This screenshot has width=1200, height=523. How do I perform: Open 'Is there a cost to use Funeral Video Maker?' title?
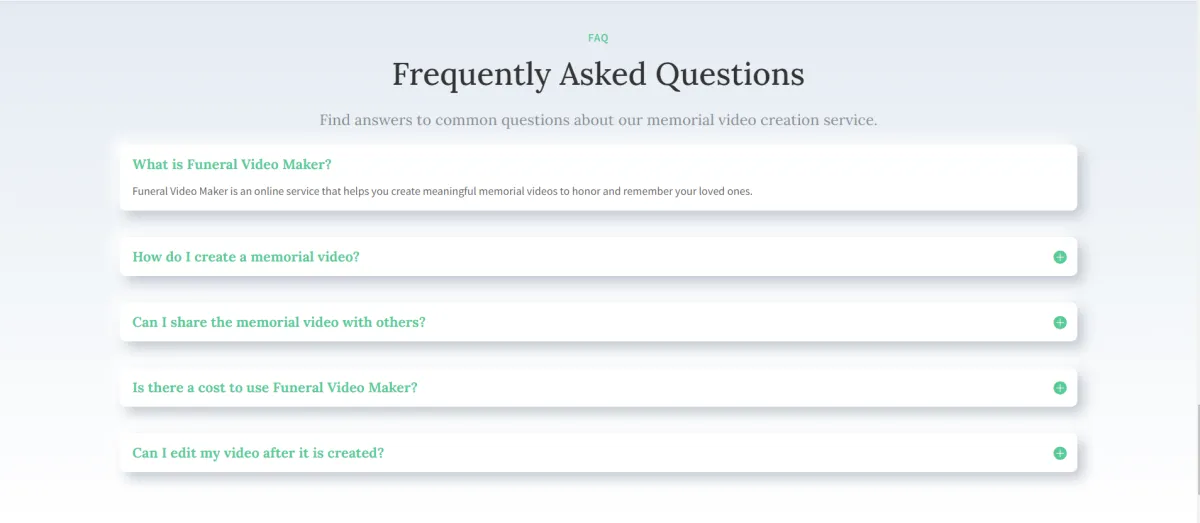click(x=275, y=388)
